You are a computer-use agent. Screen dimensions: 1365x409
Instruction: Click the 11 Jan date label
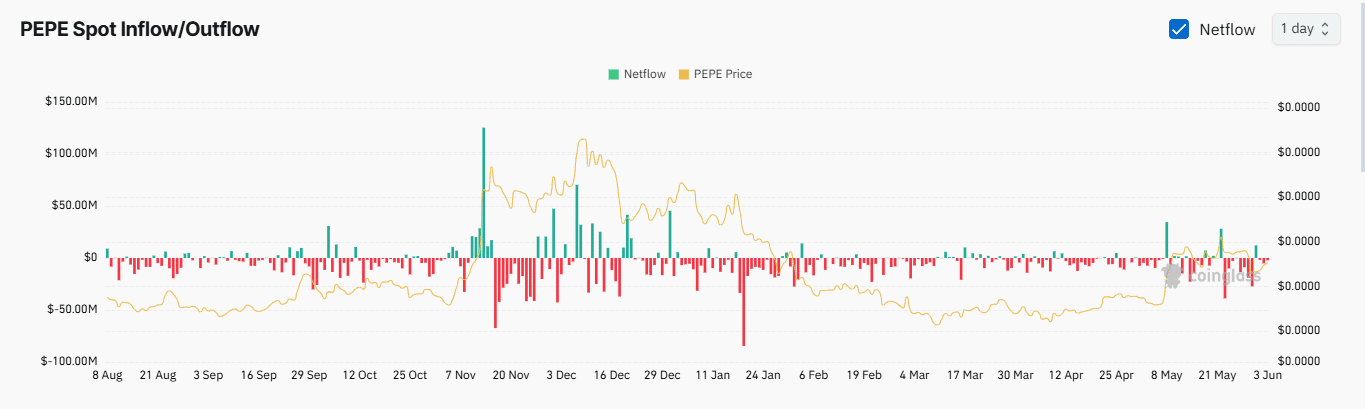pyautogui.click(x=713, y=376)
